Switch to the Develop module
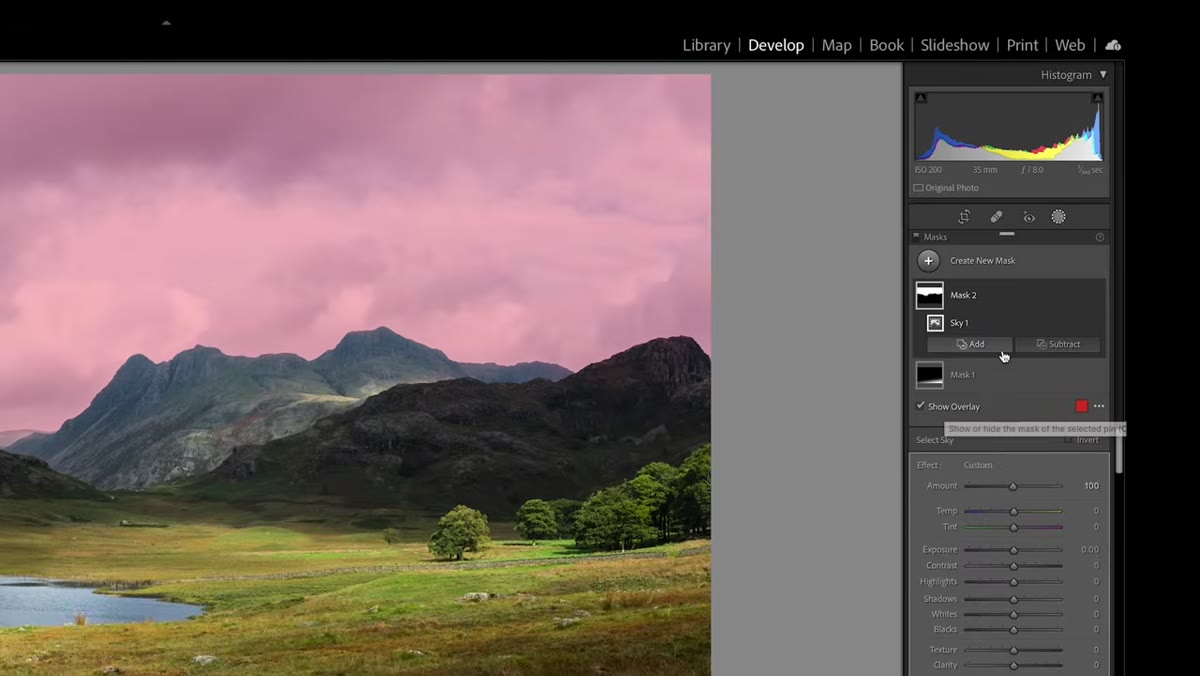This screenshot has height=676, width=1200. coord(776,45)
